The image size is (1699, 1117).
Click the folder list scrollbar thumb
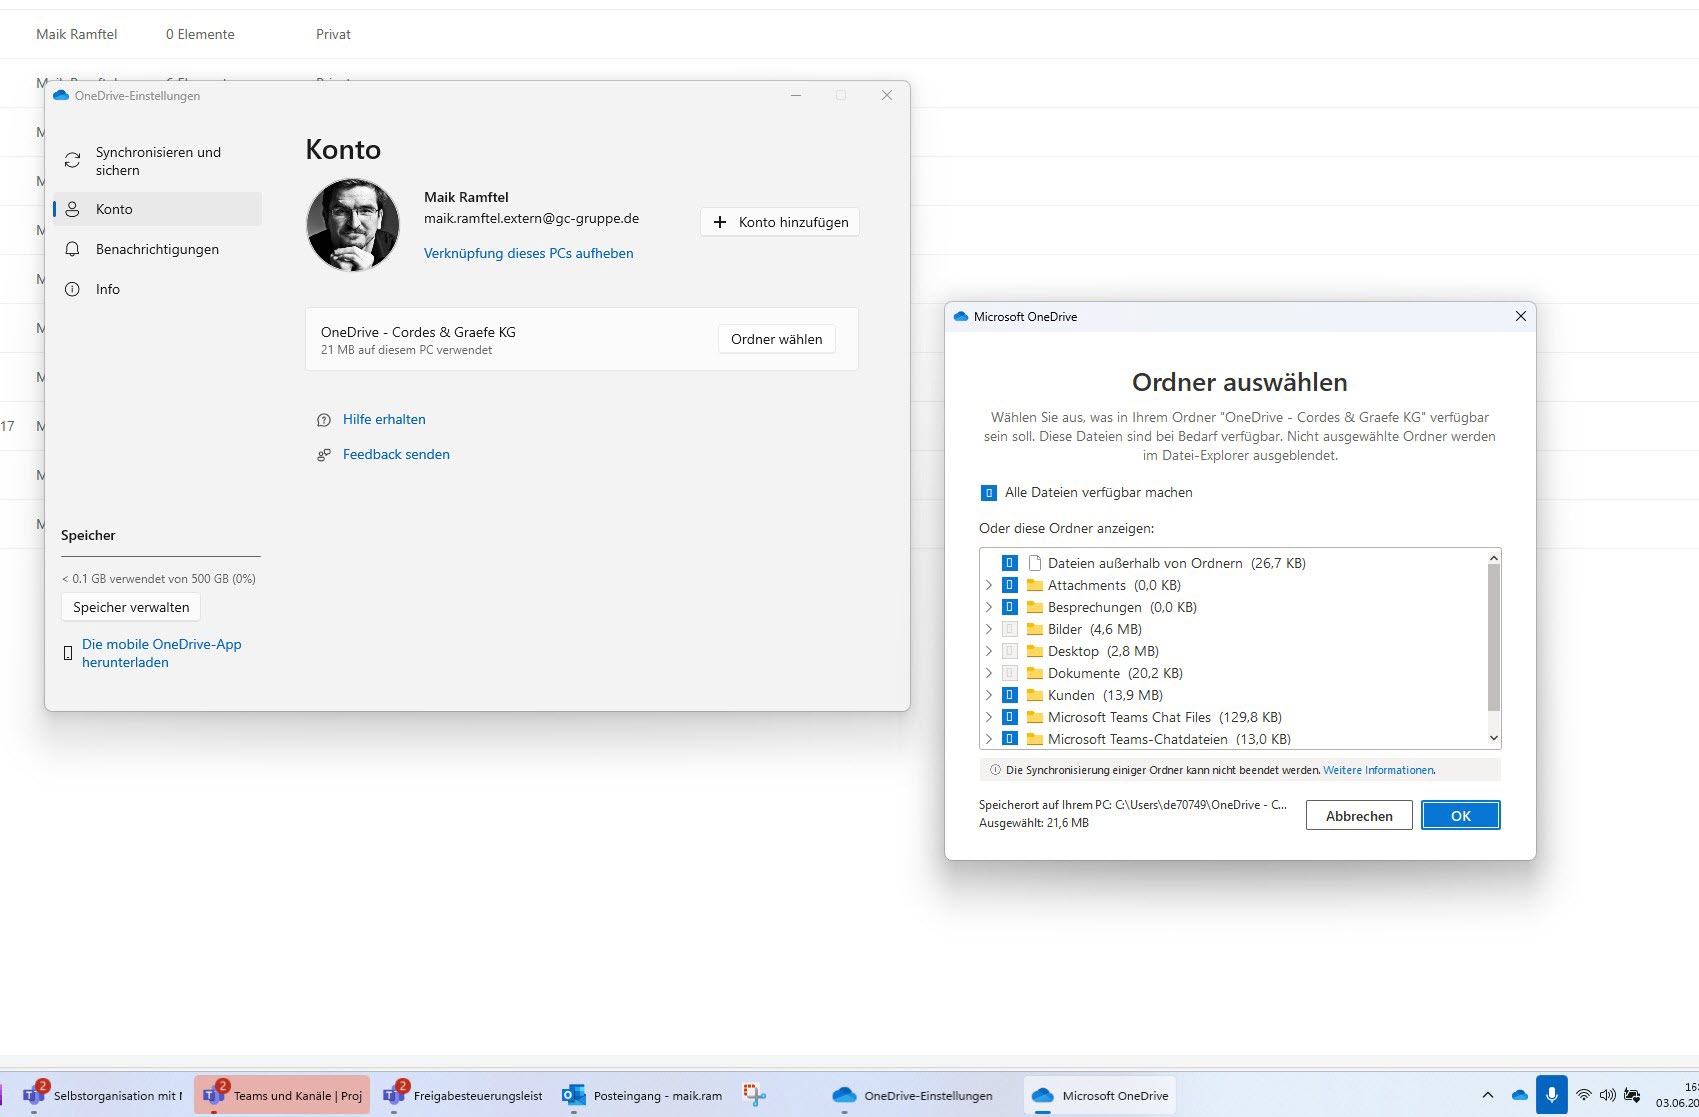click(1494, 637)
